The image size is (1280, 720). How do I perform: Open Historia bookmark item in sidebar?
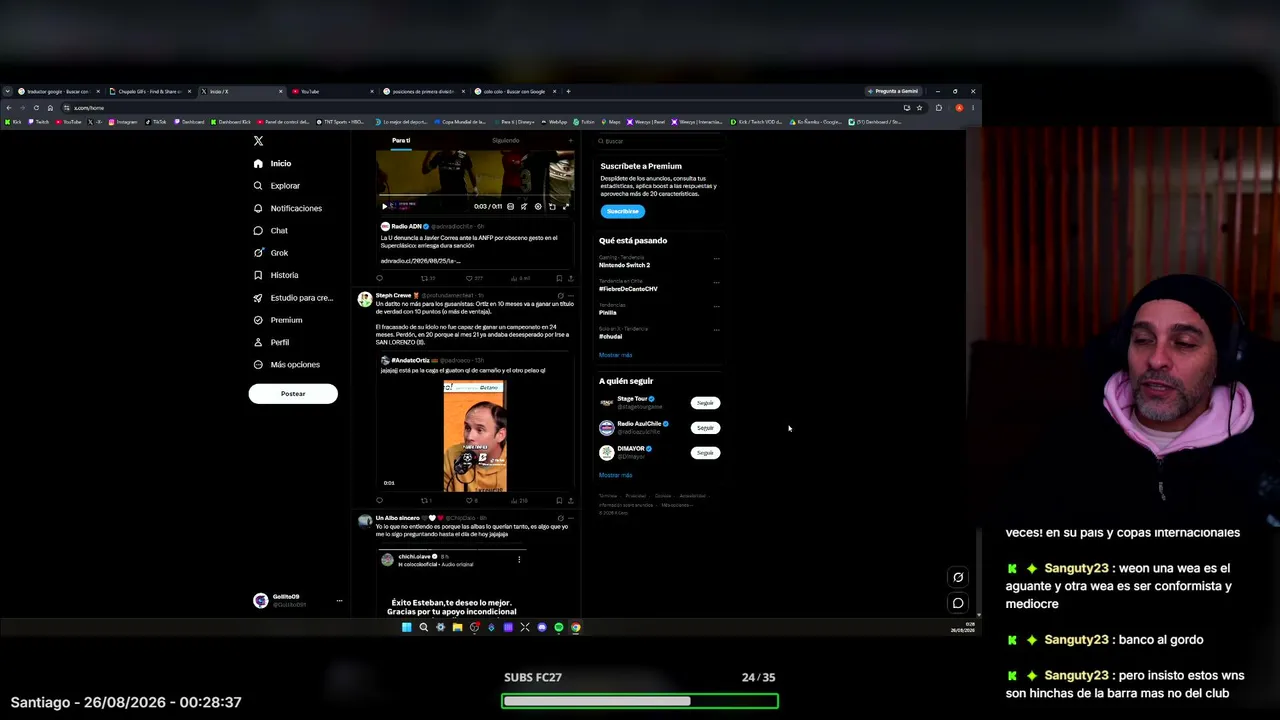pyautogui.click(x=276, y=275)
